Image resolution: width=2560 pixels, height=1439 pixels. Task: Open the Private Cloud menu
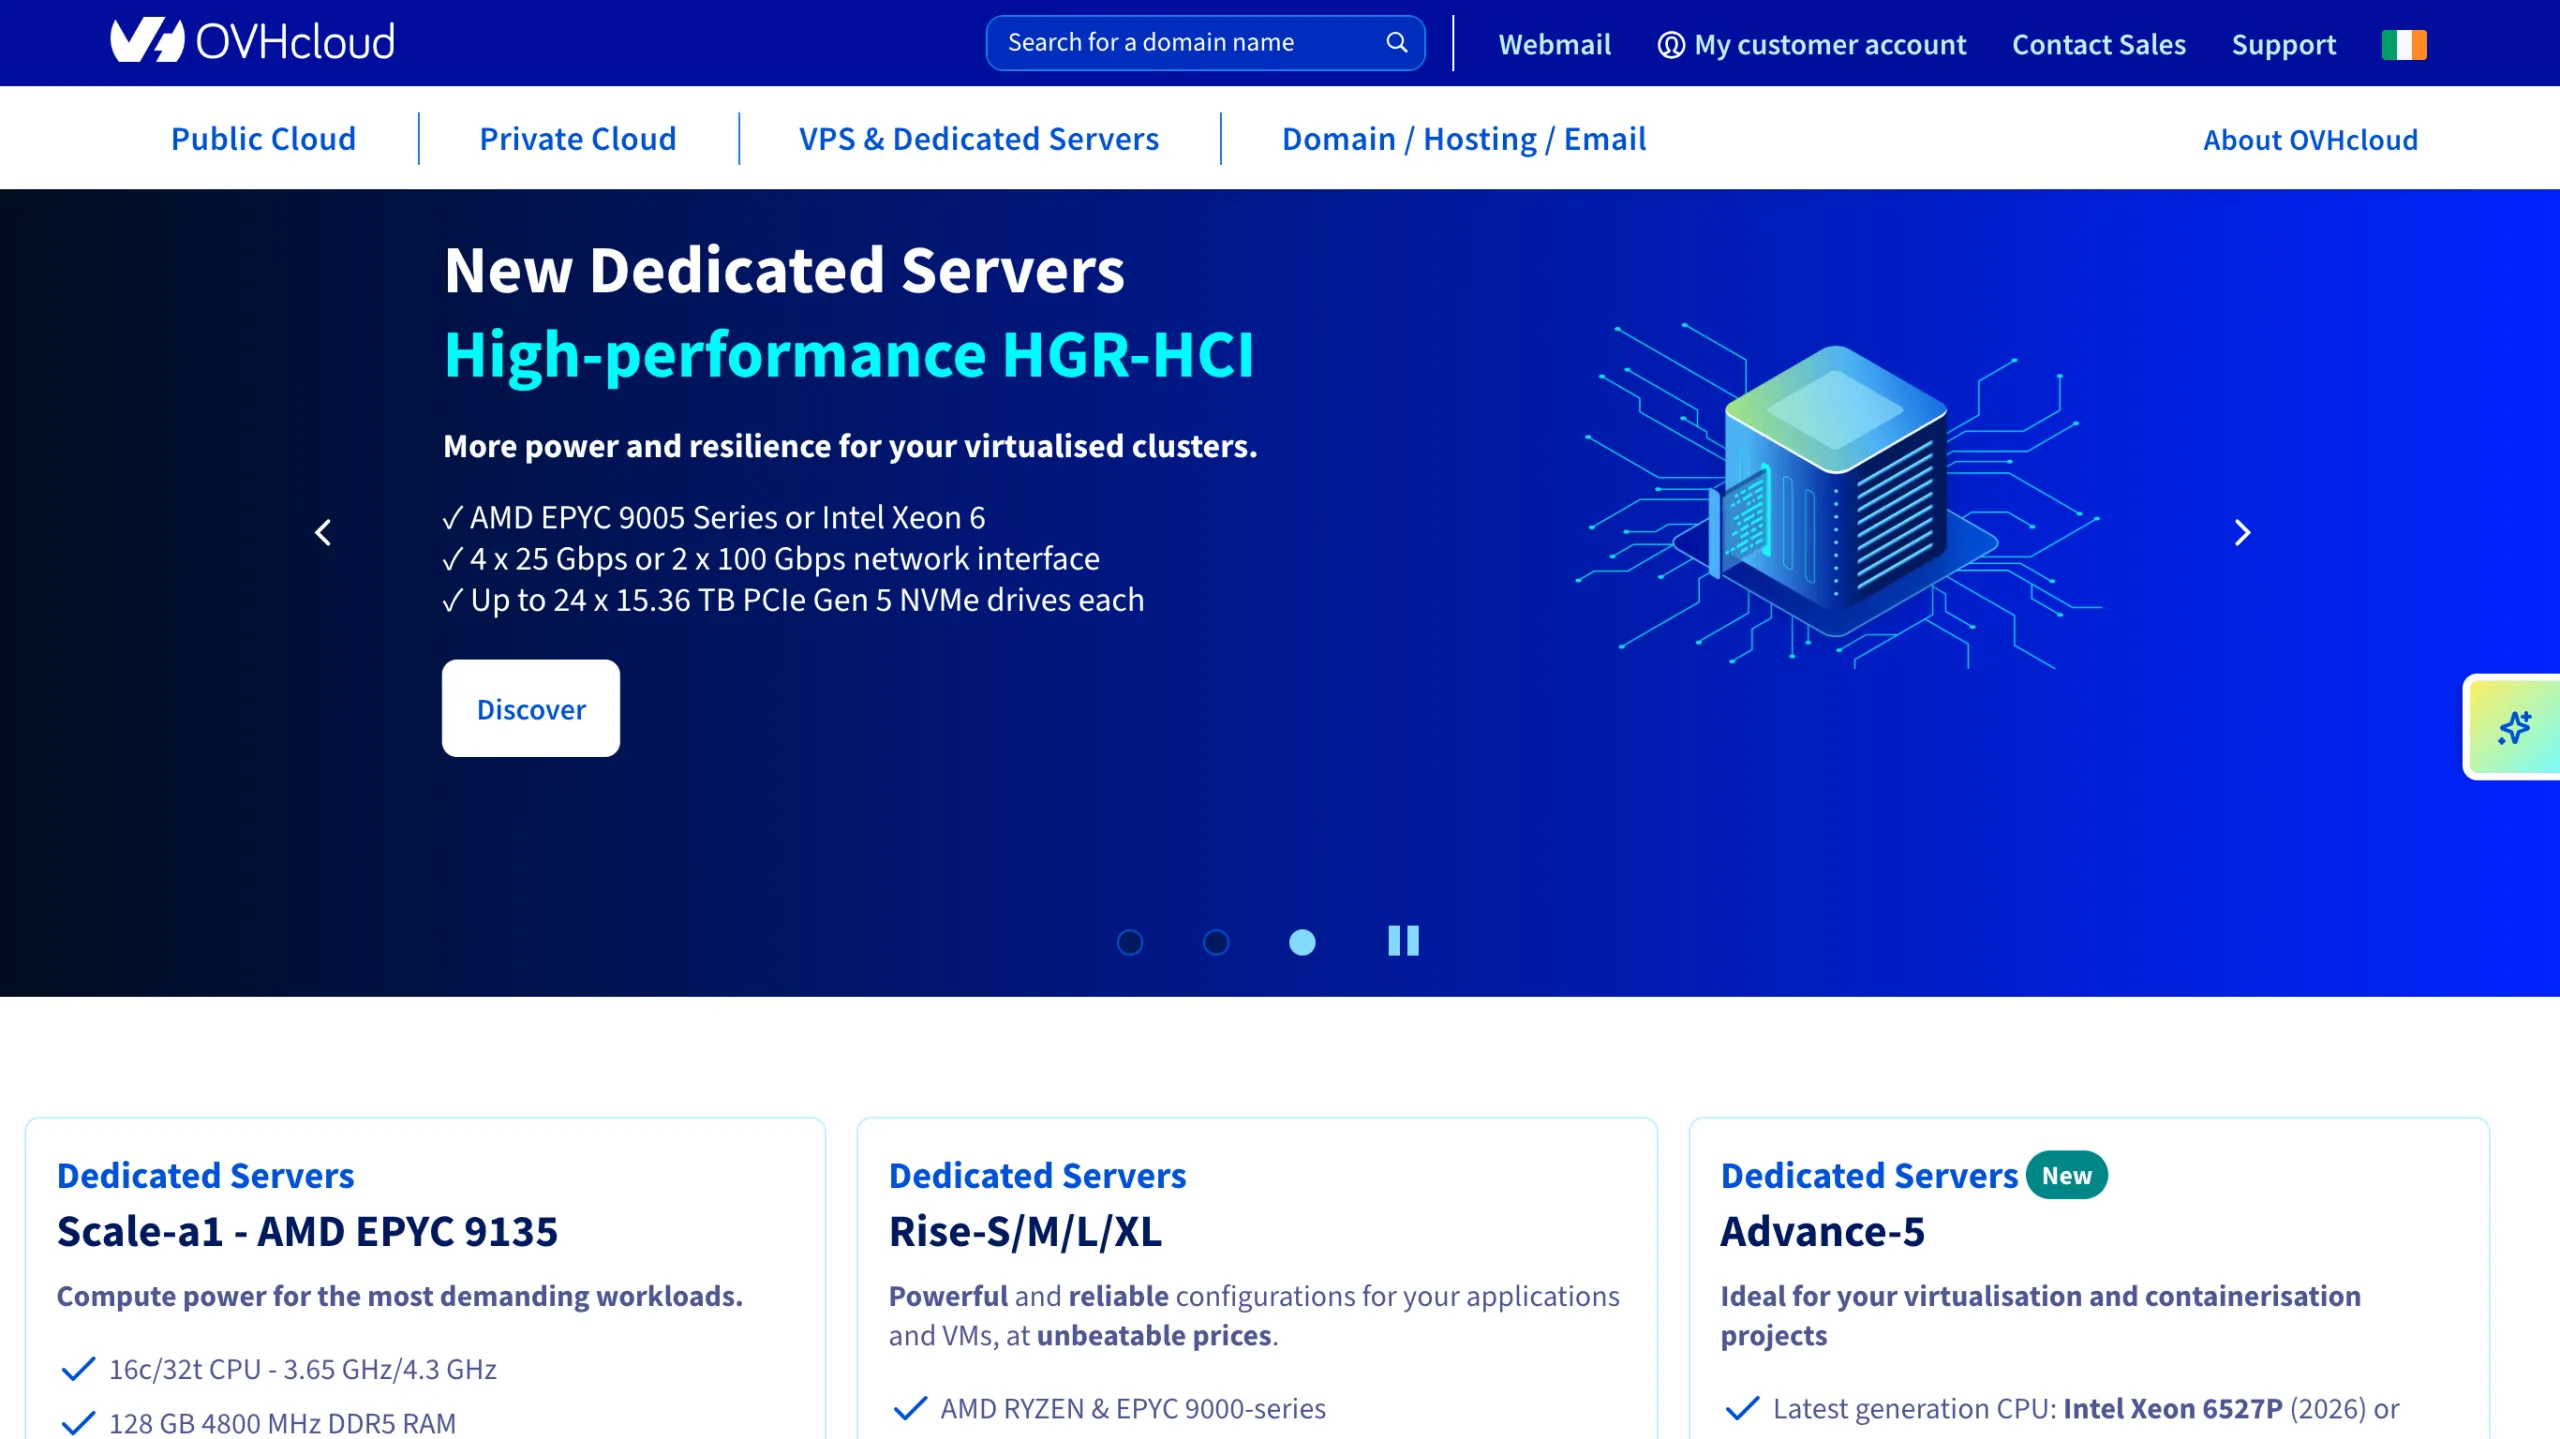[x=578, y=138]
